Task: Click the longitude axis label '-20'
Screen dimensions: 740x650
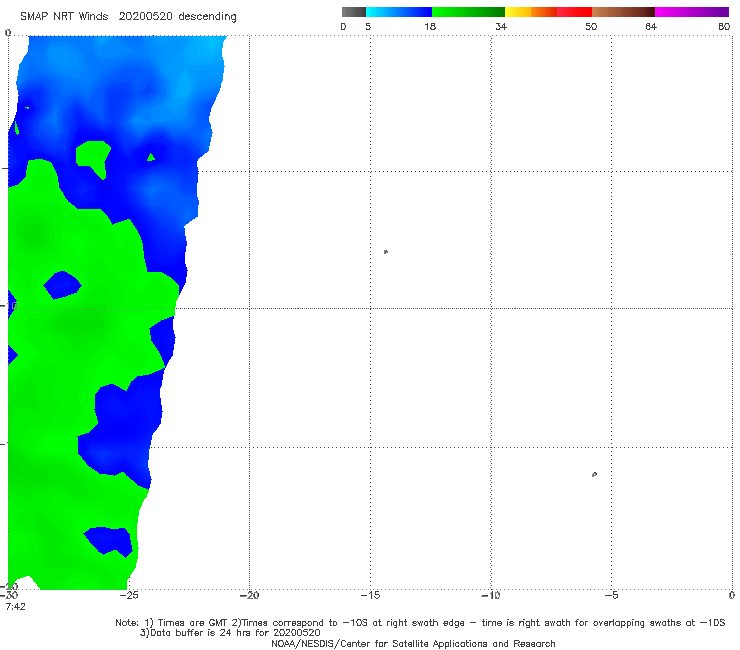Action: point(249,595)
